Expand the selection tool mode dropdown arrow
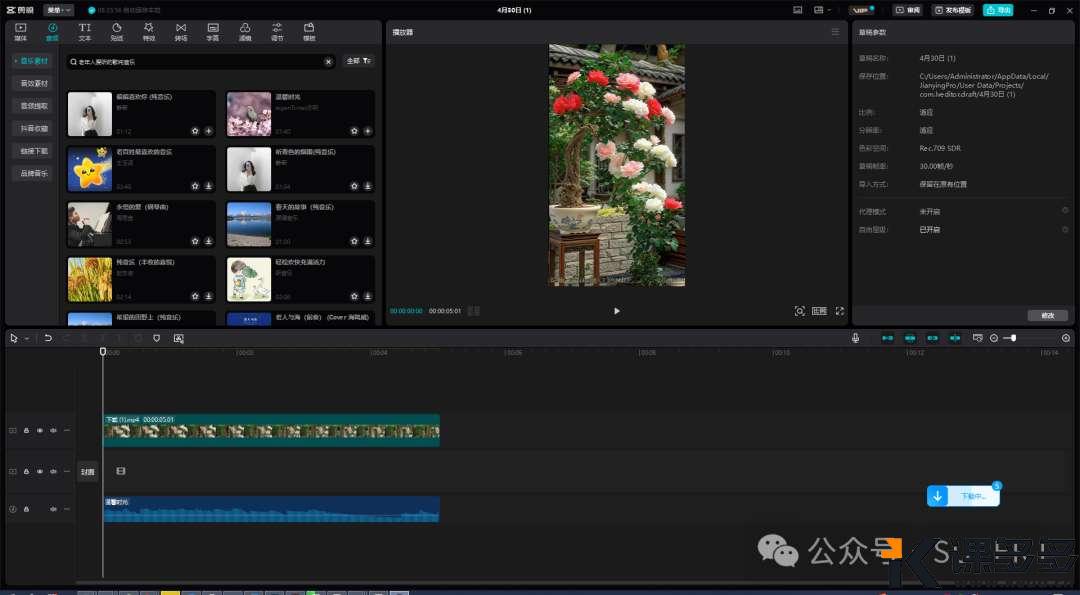 27,338
